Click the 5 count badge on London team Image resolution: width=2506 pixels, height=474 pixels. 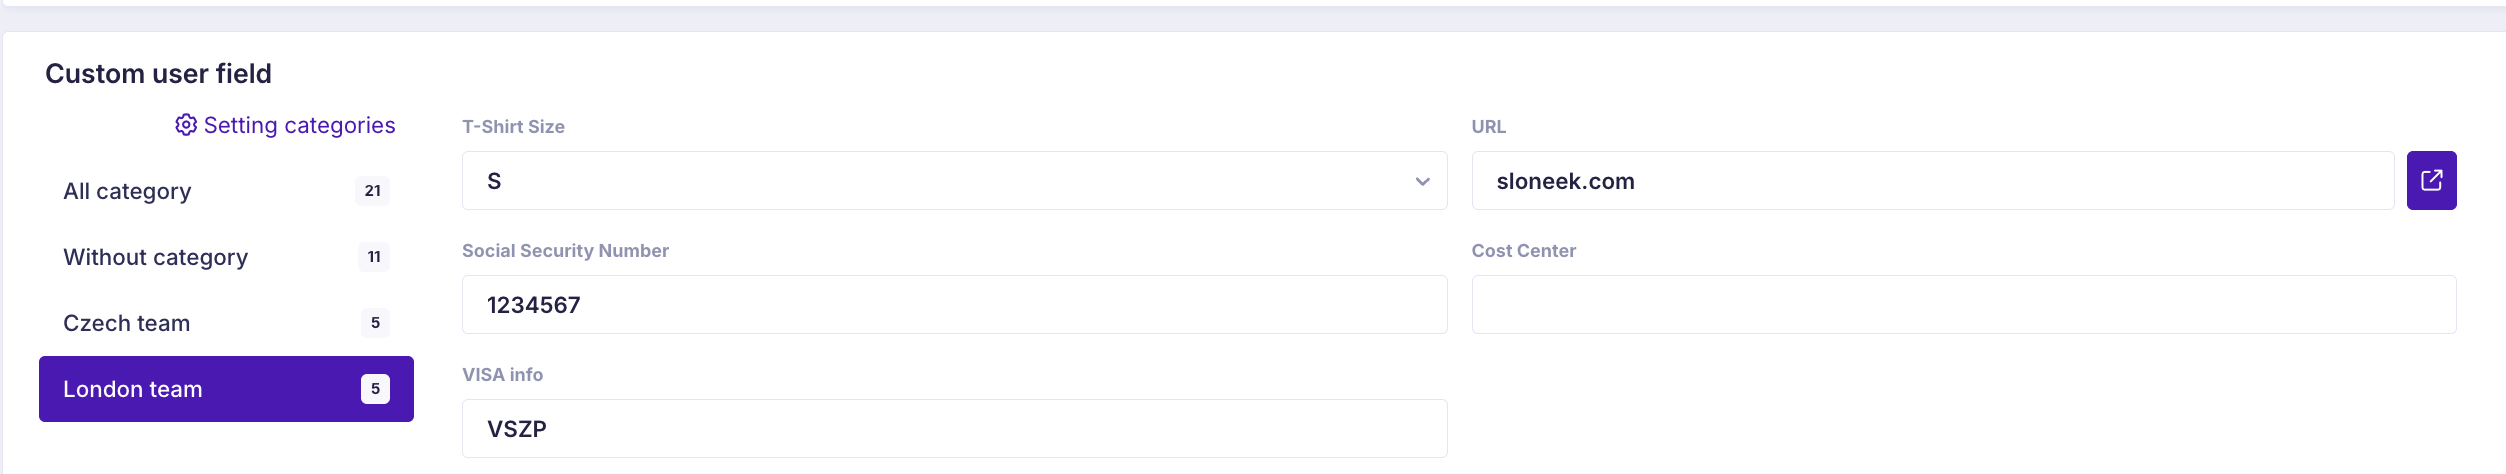375,389
